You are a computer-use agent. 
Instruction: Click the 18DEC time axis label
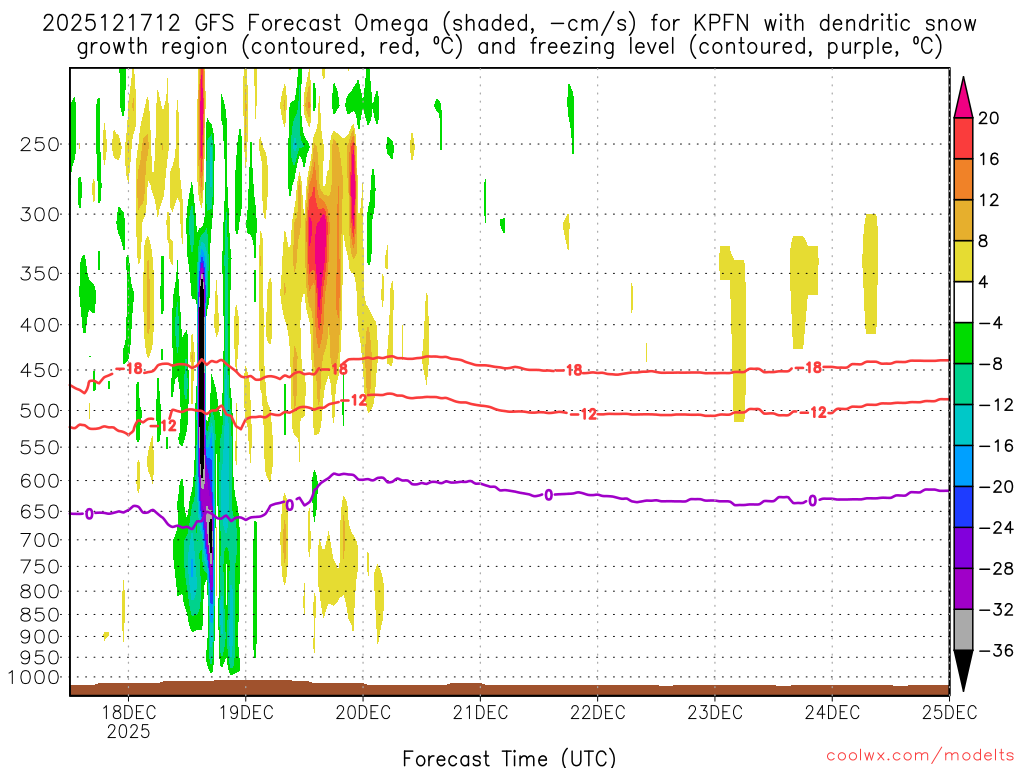click(x=129, y=712)
